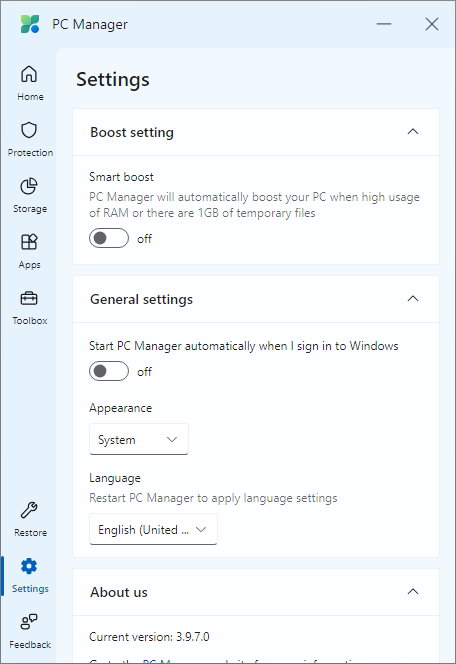
Task: Click the 'Appearance' label
Action: [121, 408]
